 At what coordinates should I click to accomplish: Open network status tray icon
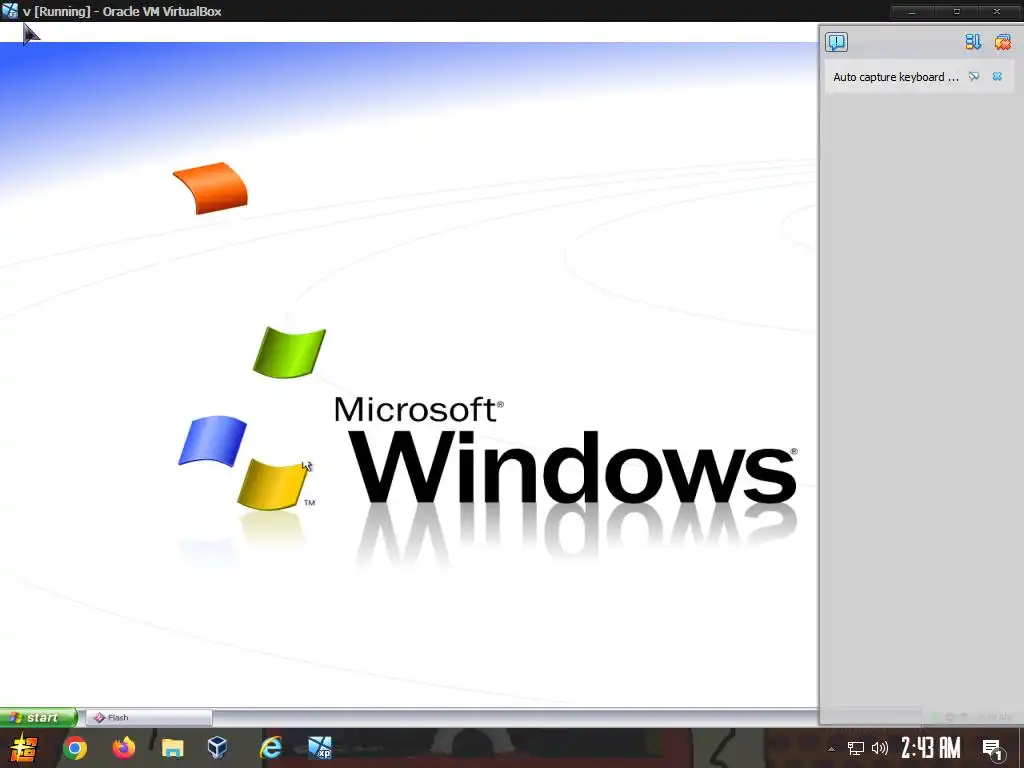point(855,748)
